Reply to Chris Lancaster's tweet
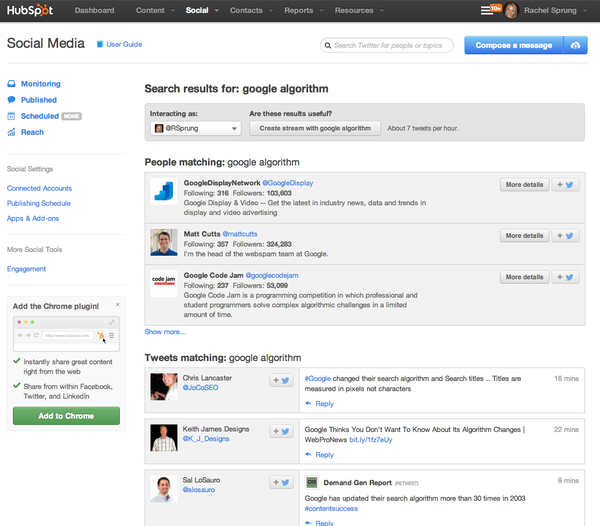The image size is (600, 526). tap(324, 404)
